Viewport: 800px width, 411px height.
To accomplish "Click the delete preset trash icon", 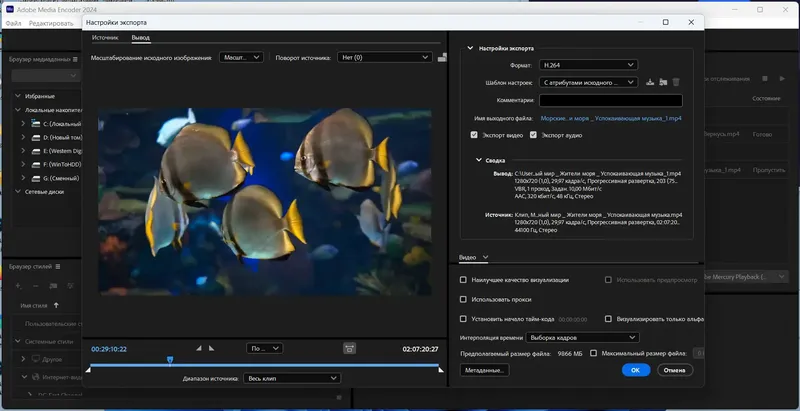I will click(x=676, y=82).
